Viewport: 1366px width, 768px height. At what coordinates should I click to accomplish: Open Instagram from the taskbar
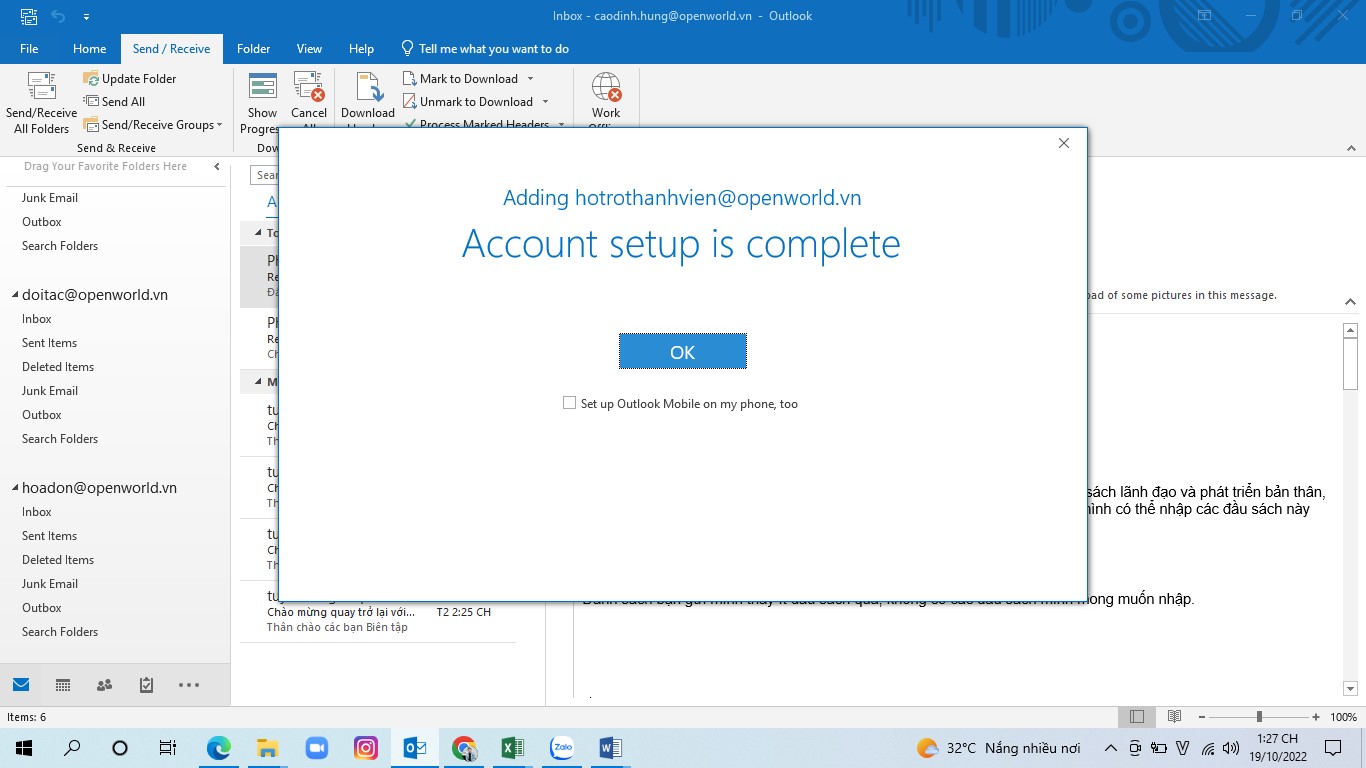tap(366, 748)
